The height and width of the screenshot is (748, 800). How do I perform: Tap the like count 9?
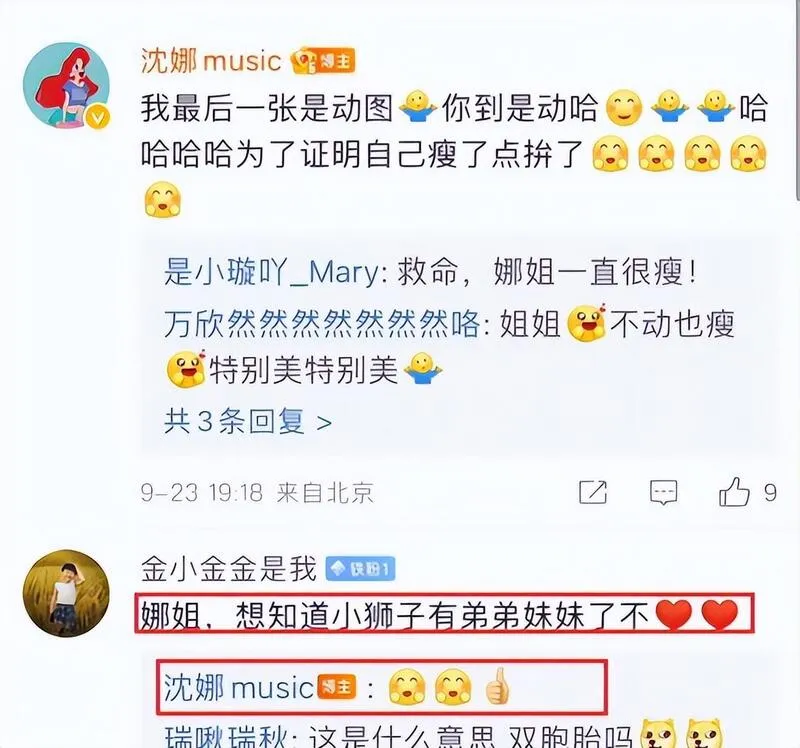(770, 493)
